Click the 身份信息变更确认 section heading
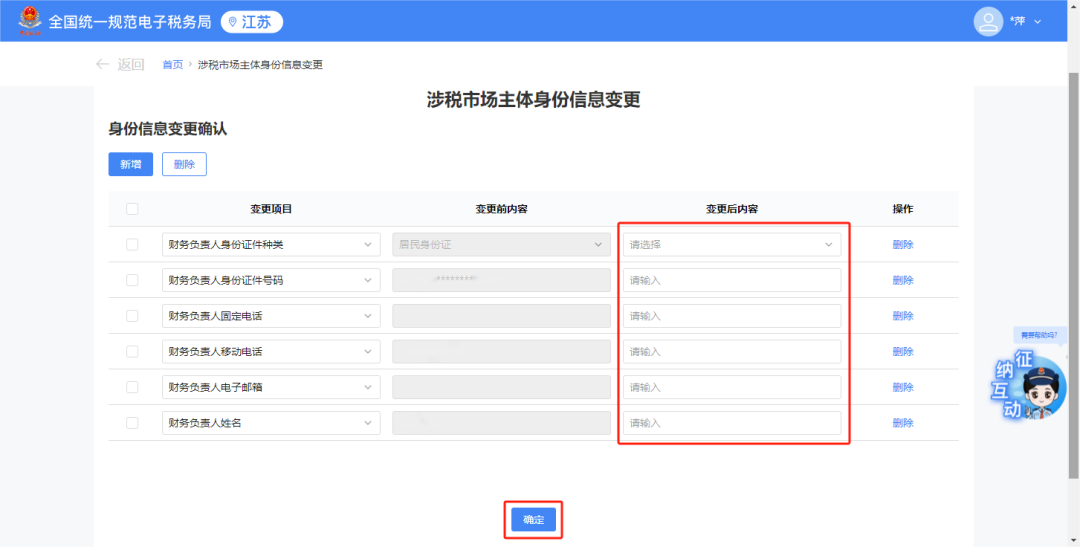 click(168, 129)
